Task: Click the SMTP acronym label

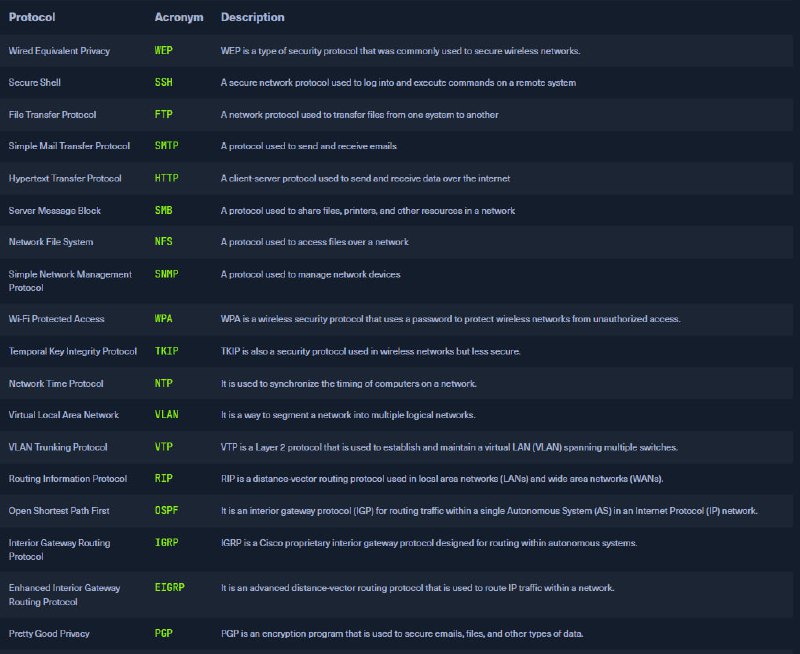Action: [166, 145]
